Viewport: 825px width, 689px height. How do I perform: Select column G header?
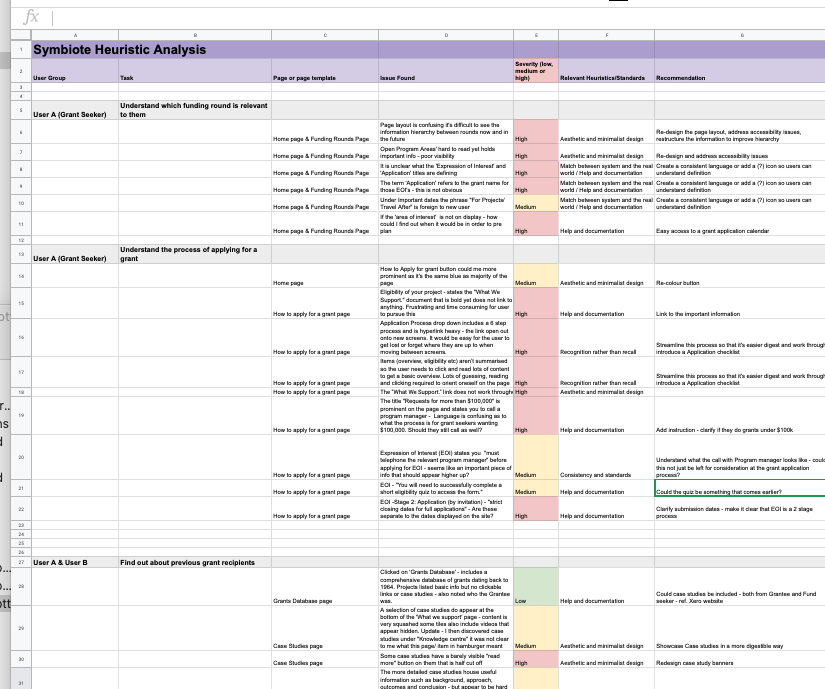coord(740,35)
